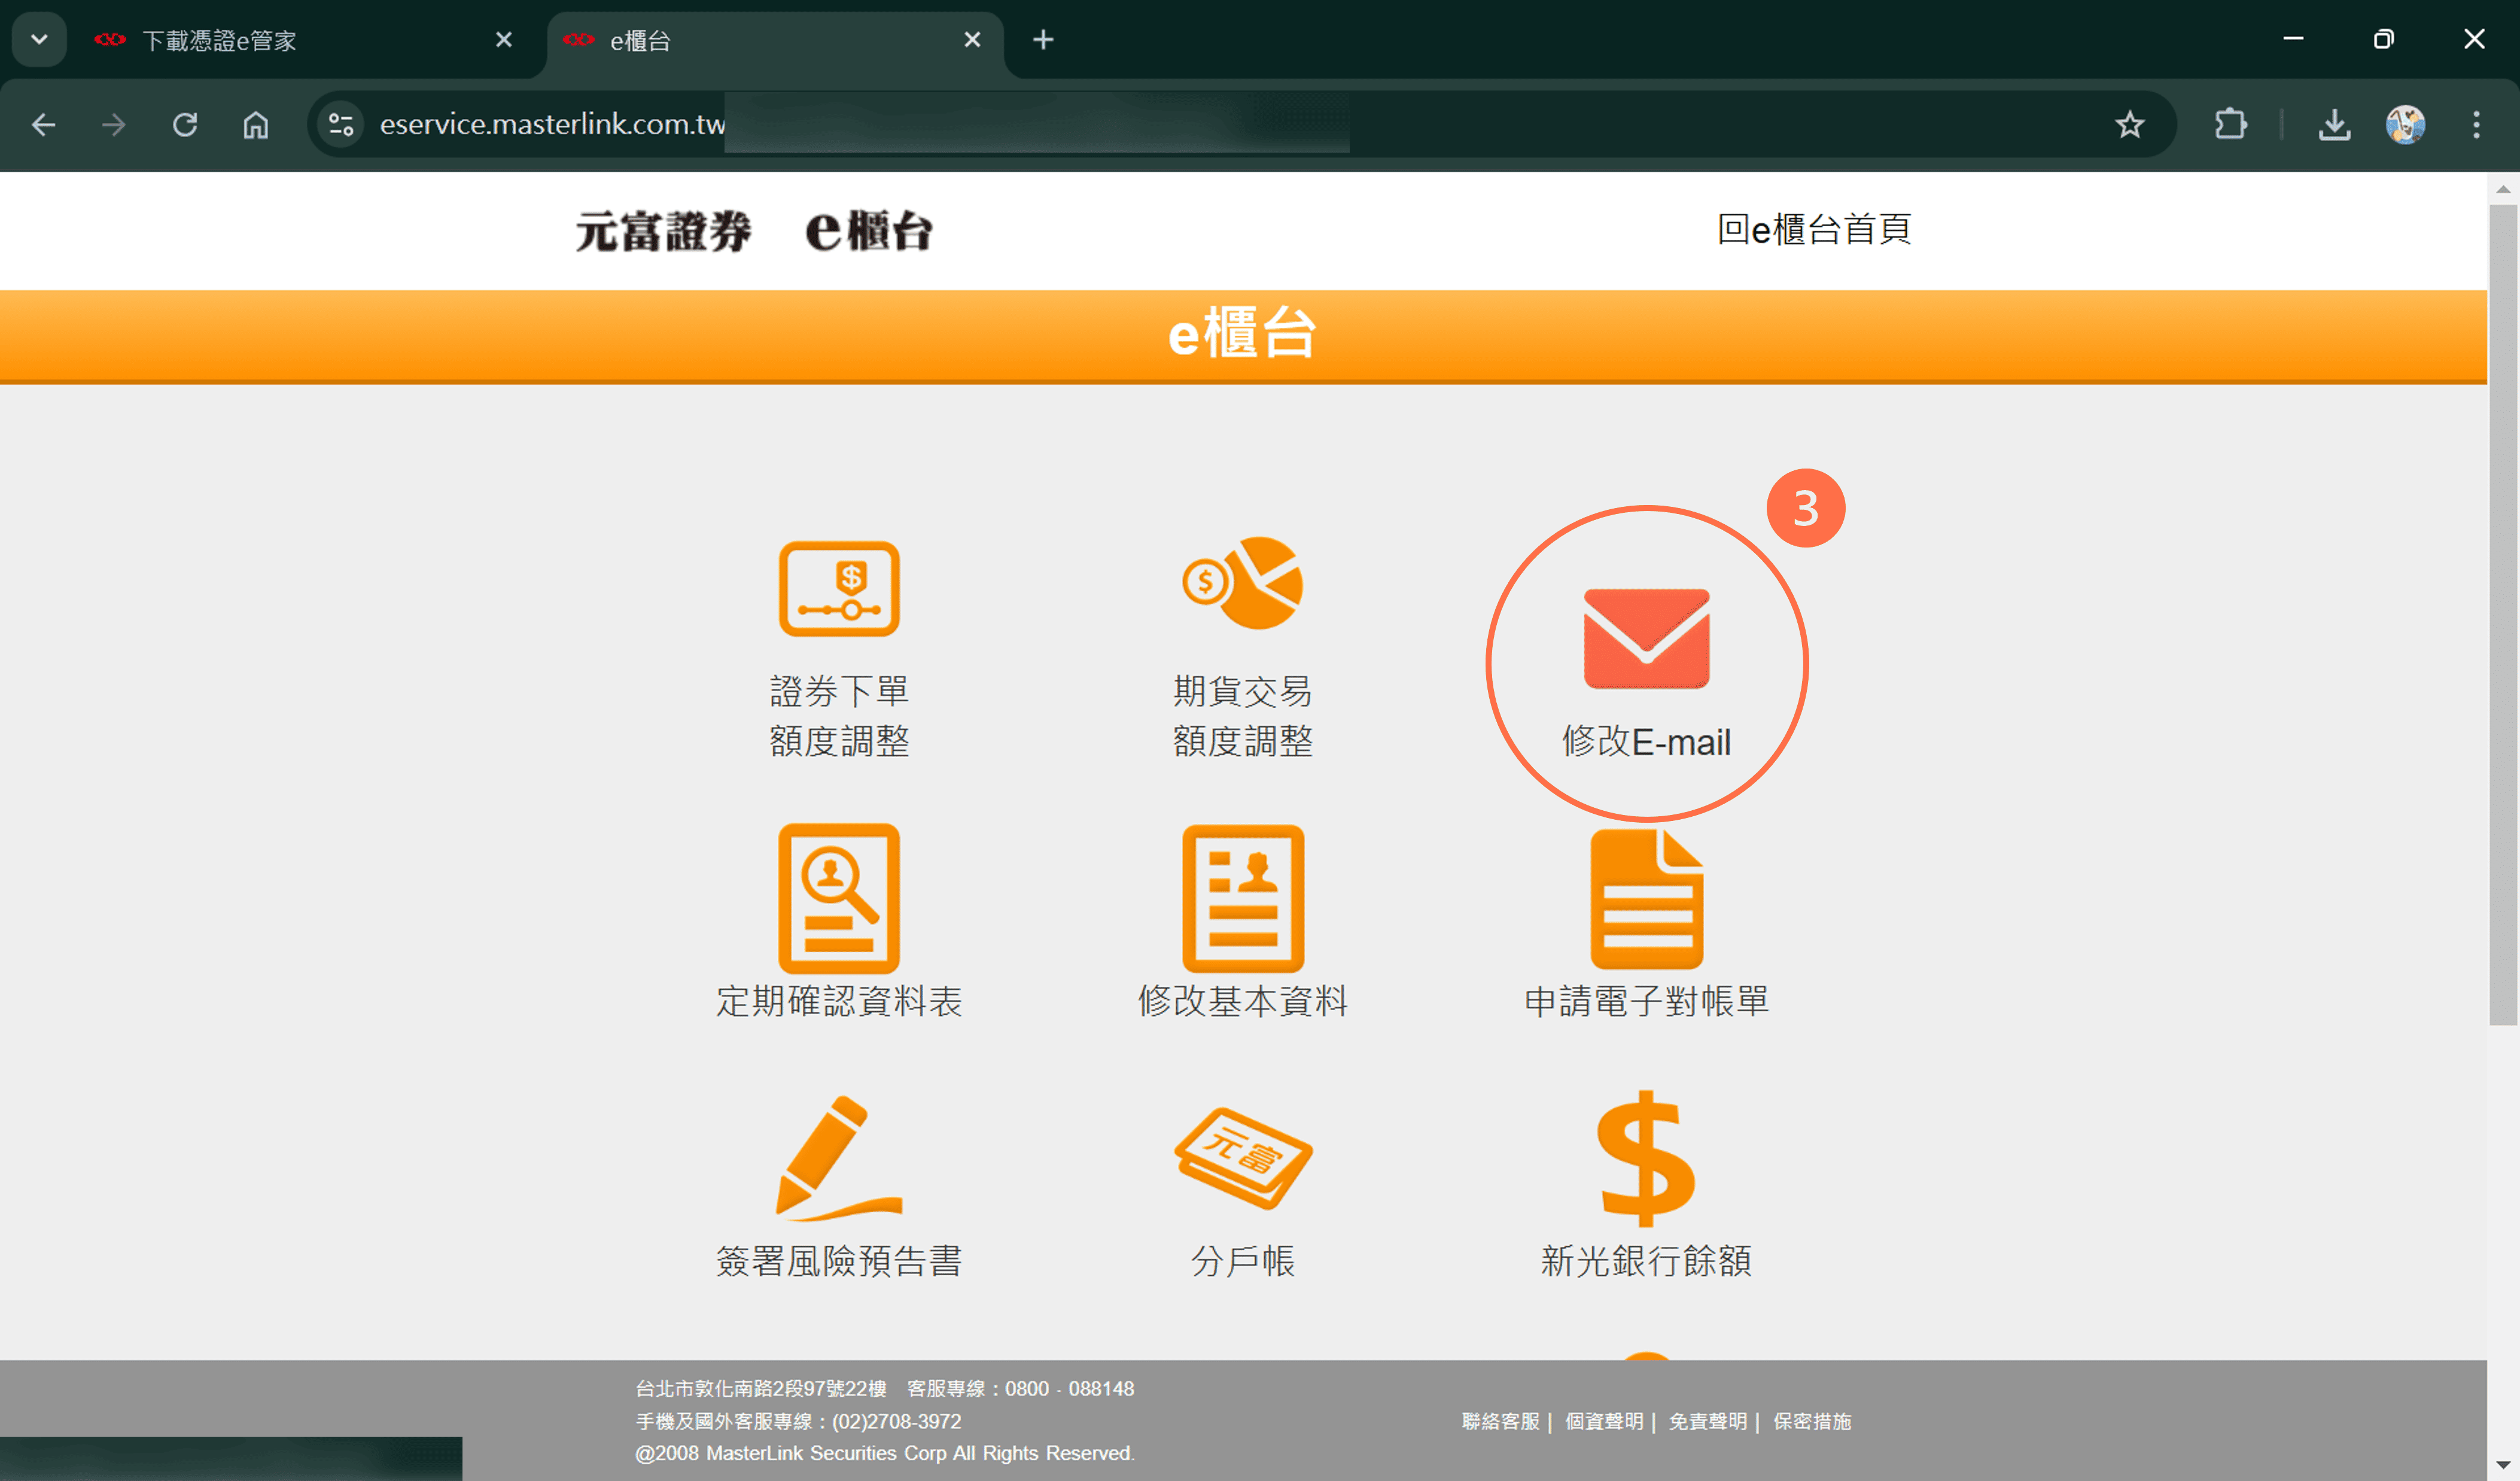
Task: Open the 修改基本資料 profile document icon
Action: (1243, 898)
